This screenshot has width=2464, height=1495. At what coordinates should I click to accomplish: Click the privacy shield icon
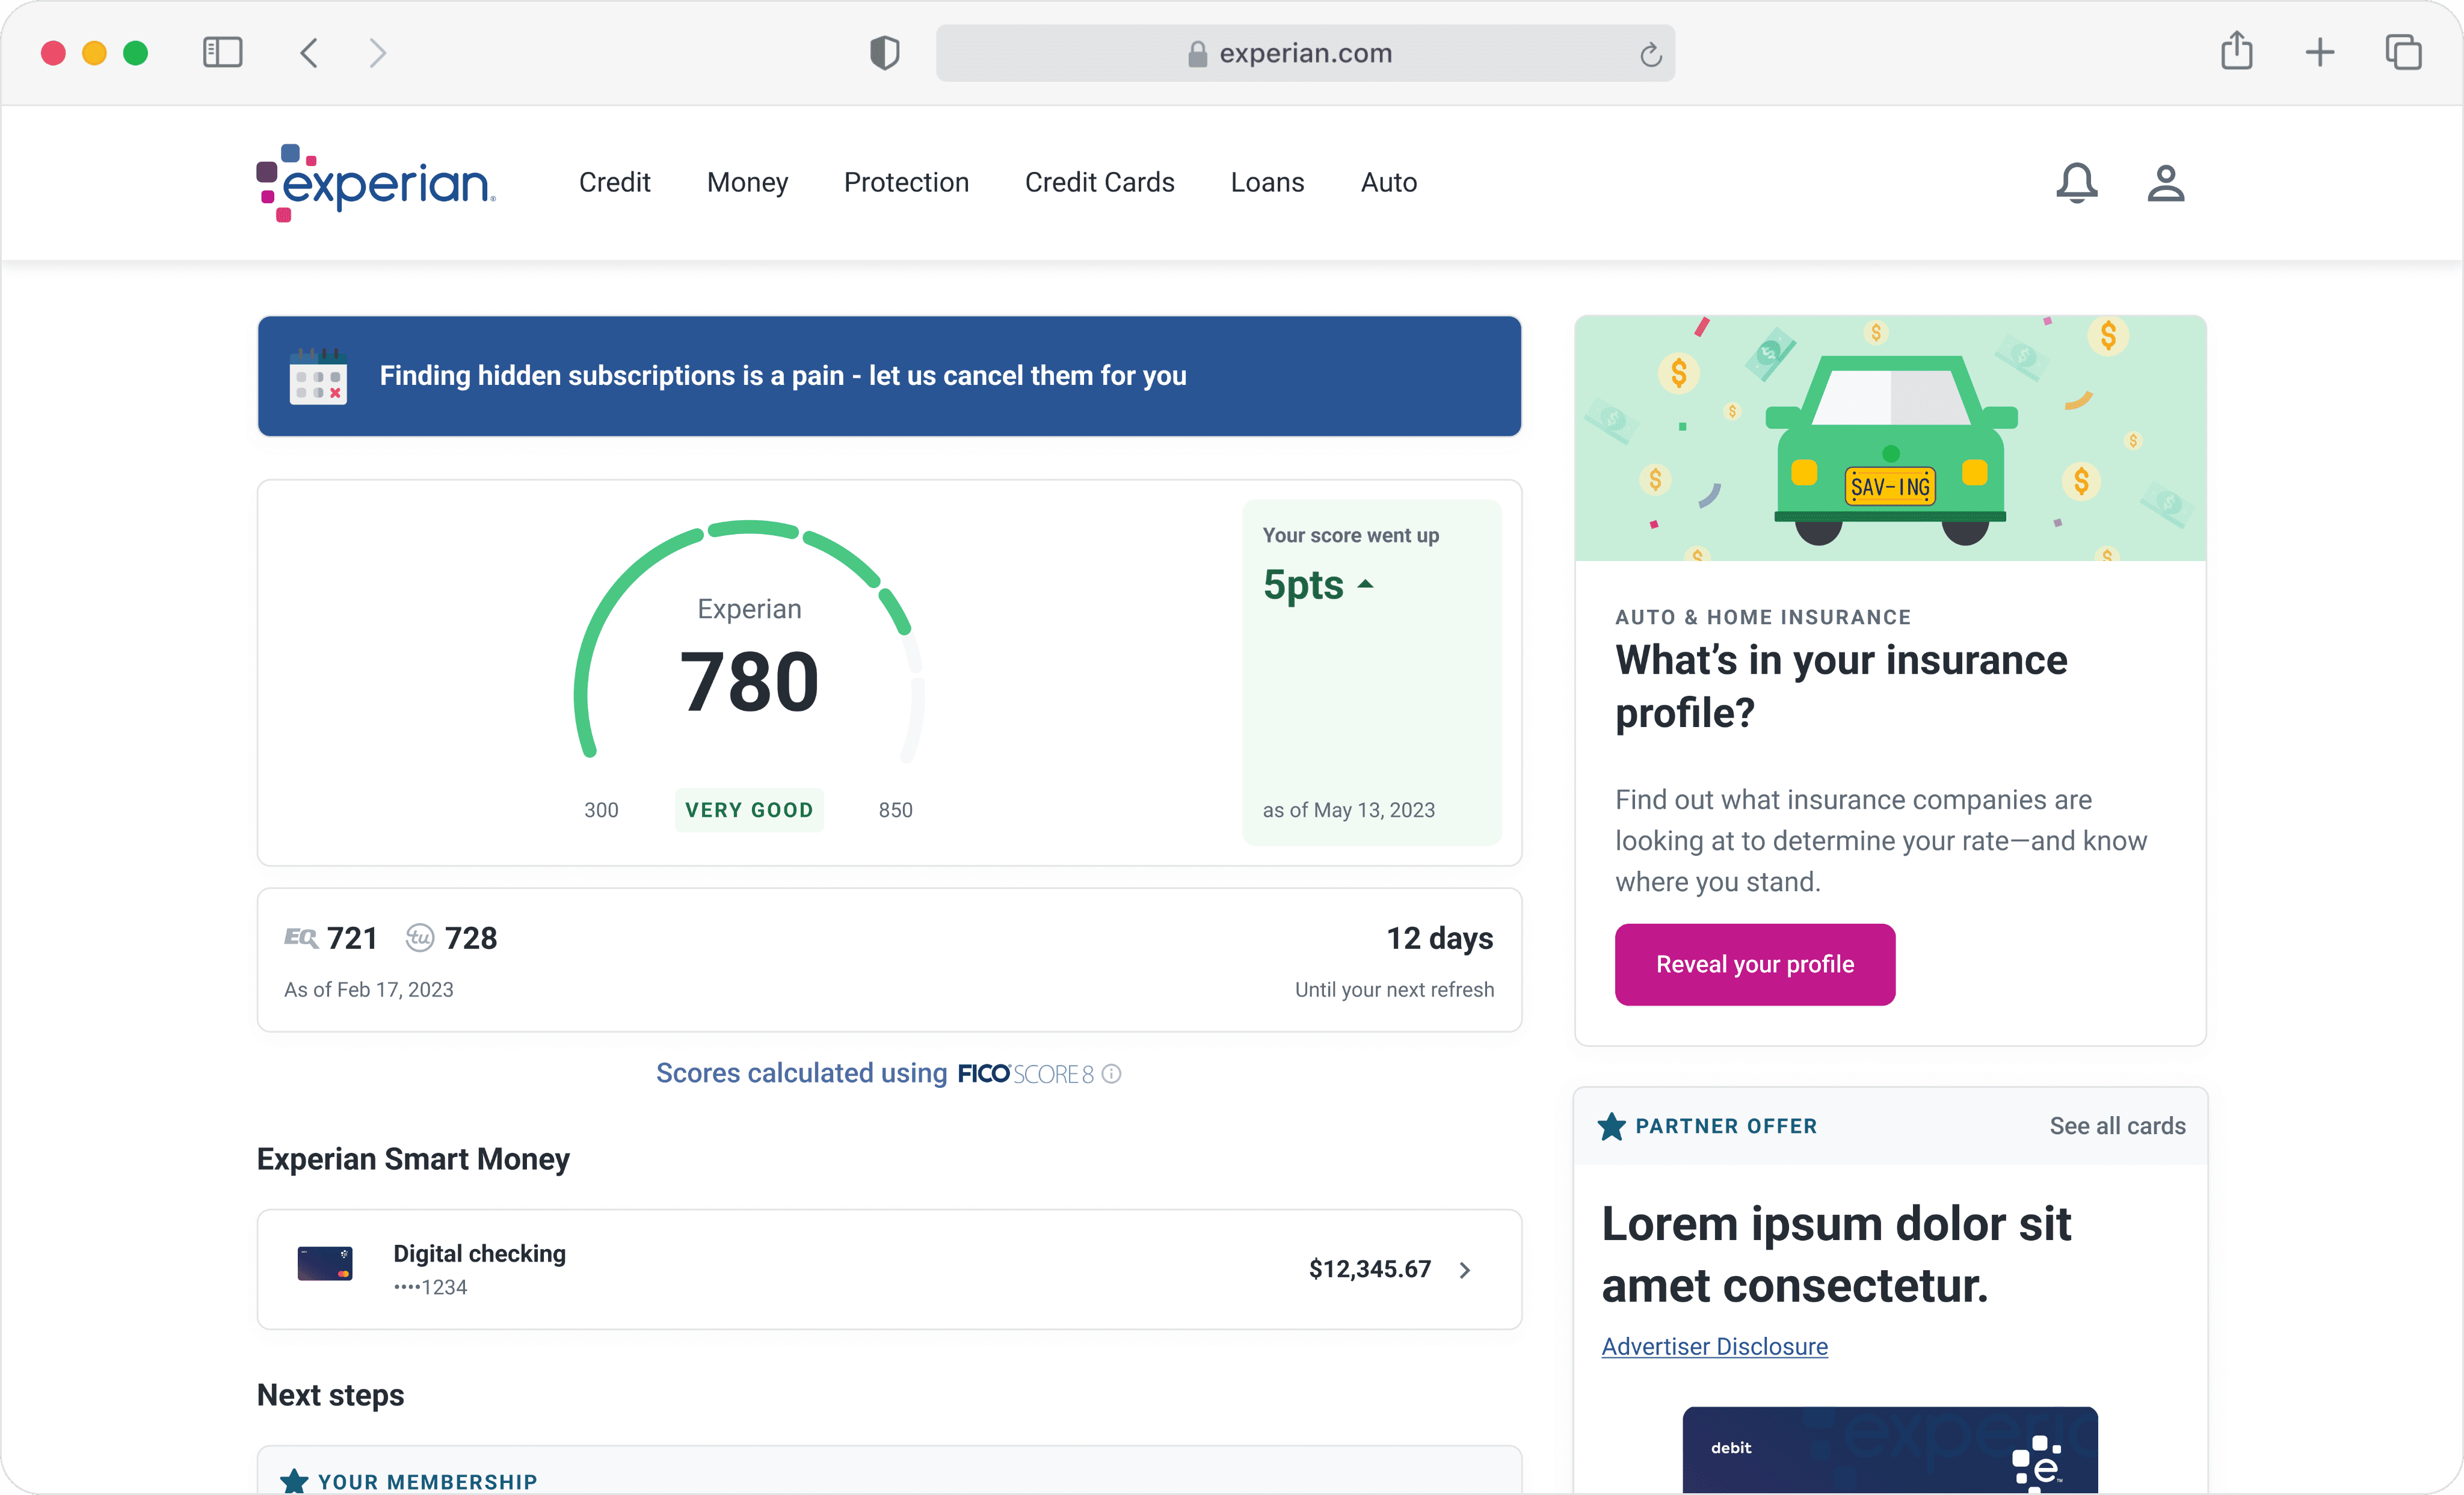coord(884,52)
